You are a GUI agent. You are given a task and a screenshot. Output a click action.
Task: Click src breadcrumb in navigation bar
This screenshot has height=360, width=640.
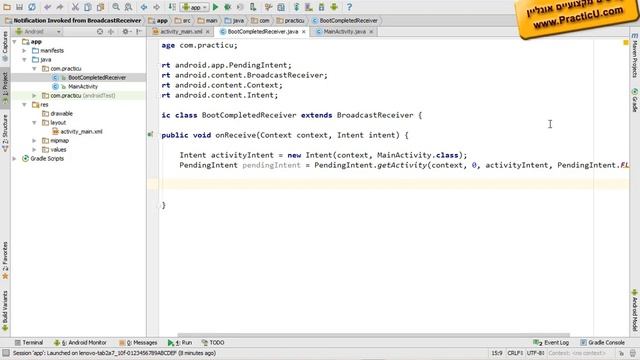[183, 20]
